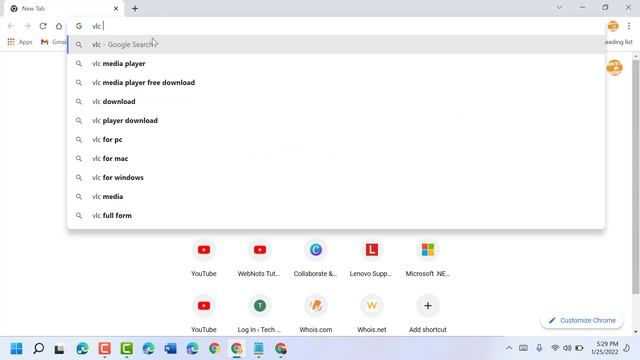This screenshot has width=640, height=360.
Task: Open the Notepad taskbar icon
Action: coord(258,349)
